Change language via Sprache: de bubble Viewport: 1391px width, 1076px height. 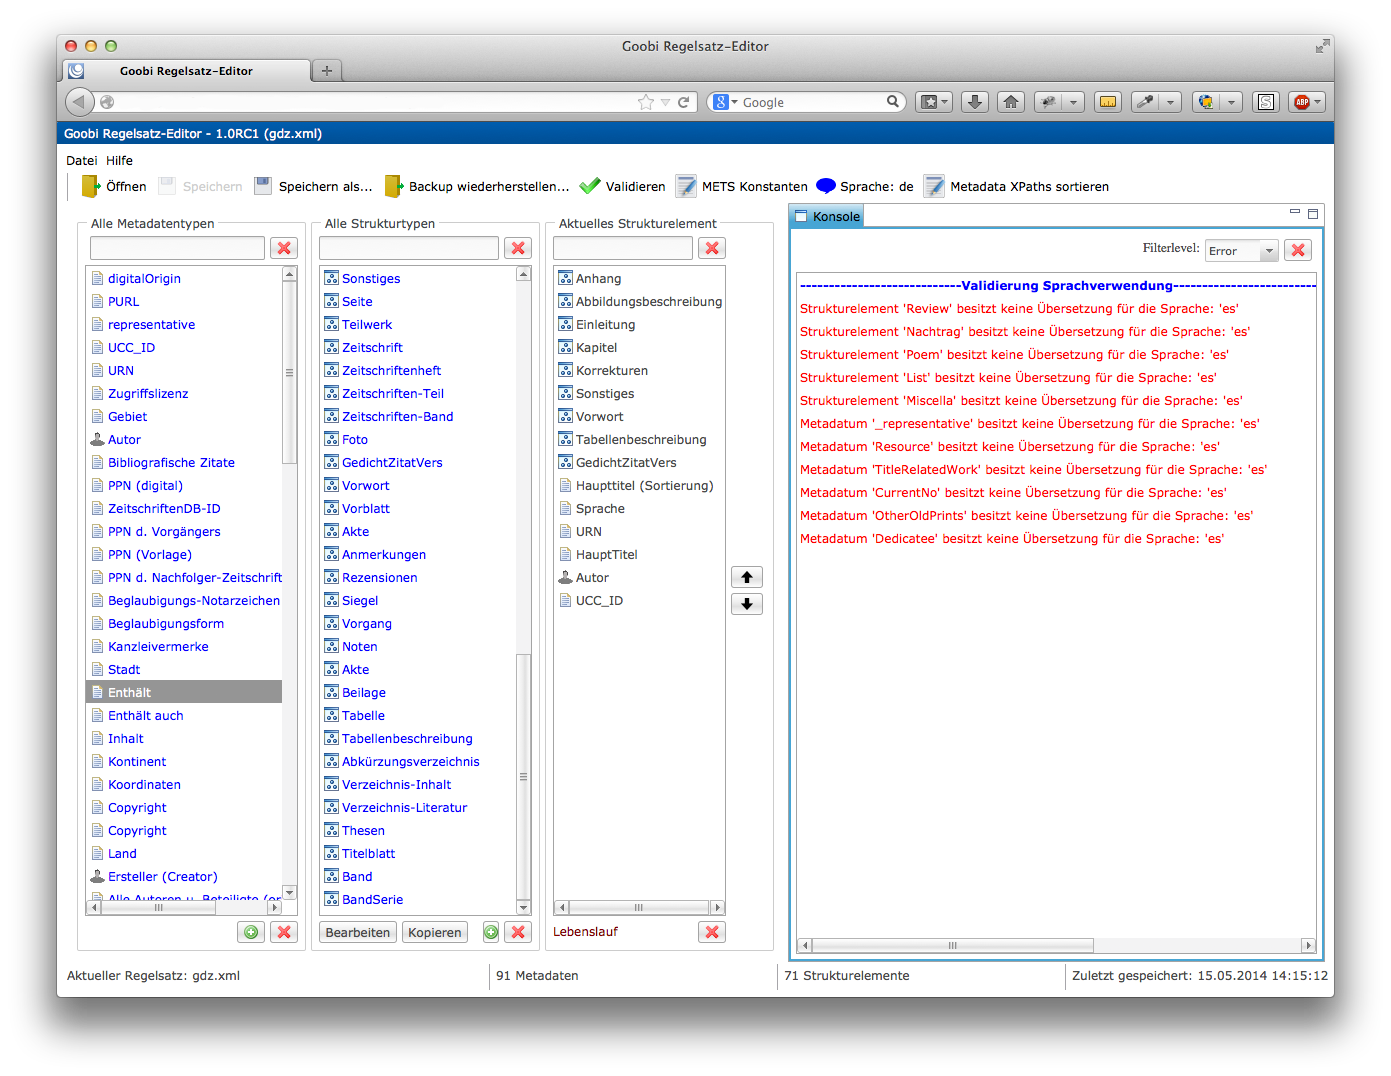tap(826, 186)
